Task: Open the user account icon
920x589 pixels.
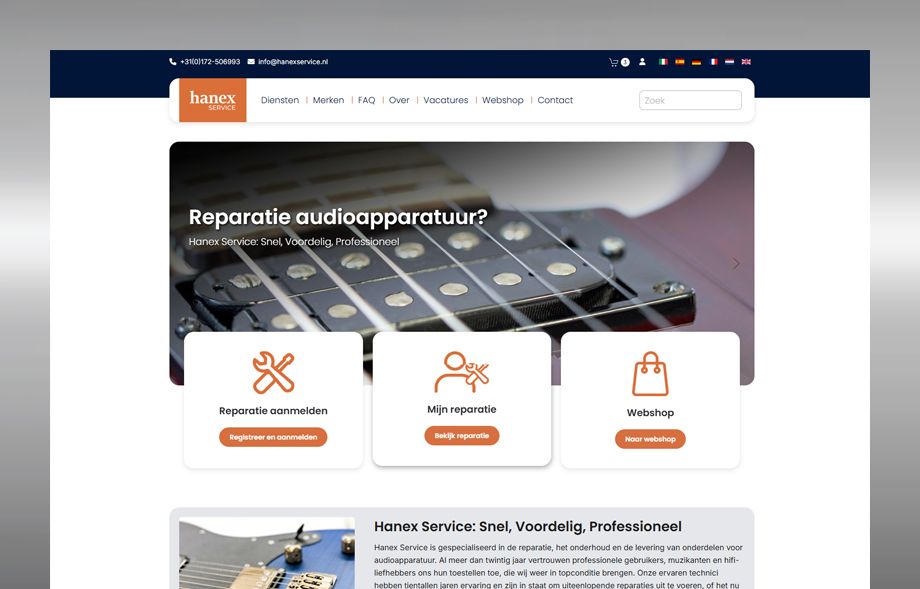Action: (642, 62)
